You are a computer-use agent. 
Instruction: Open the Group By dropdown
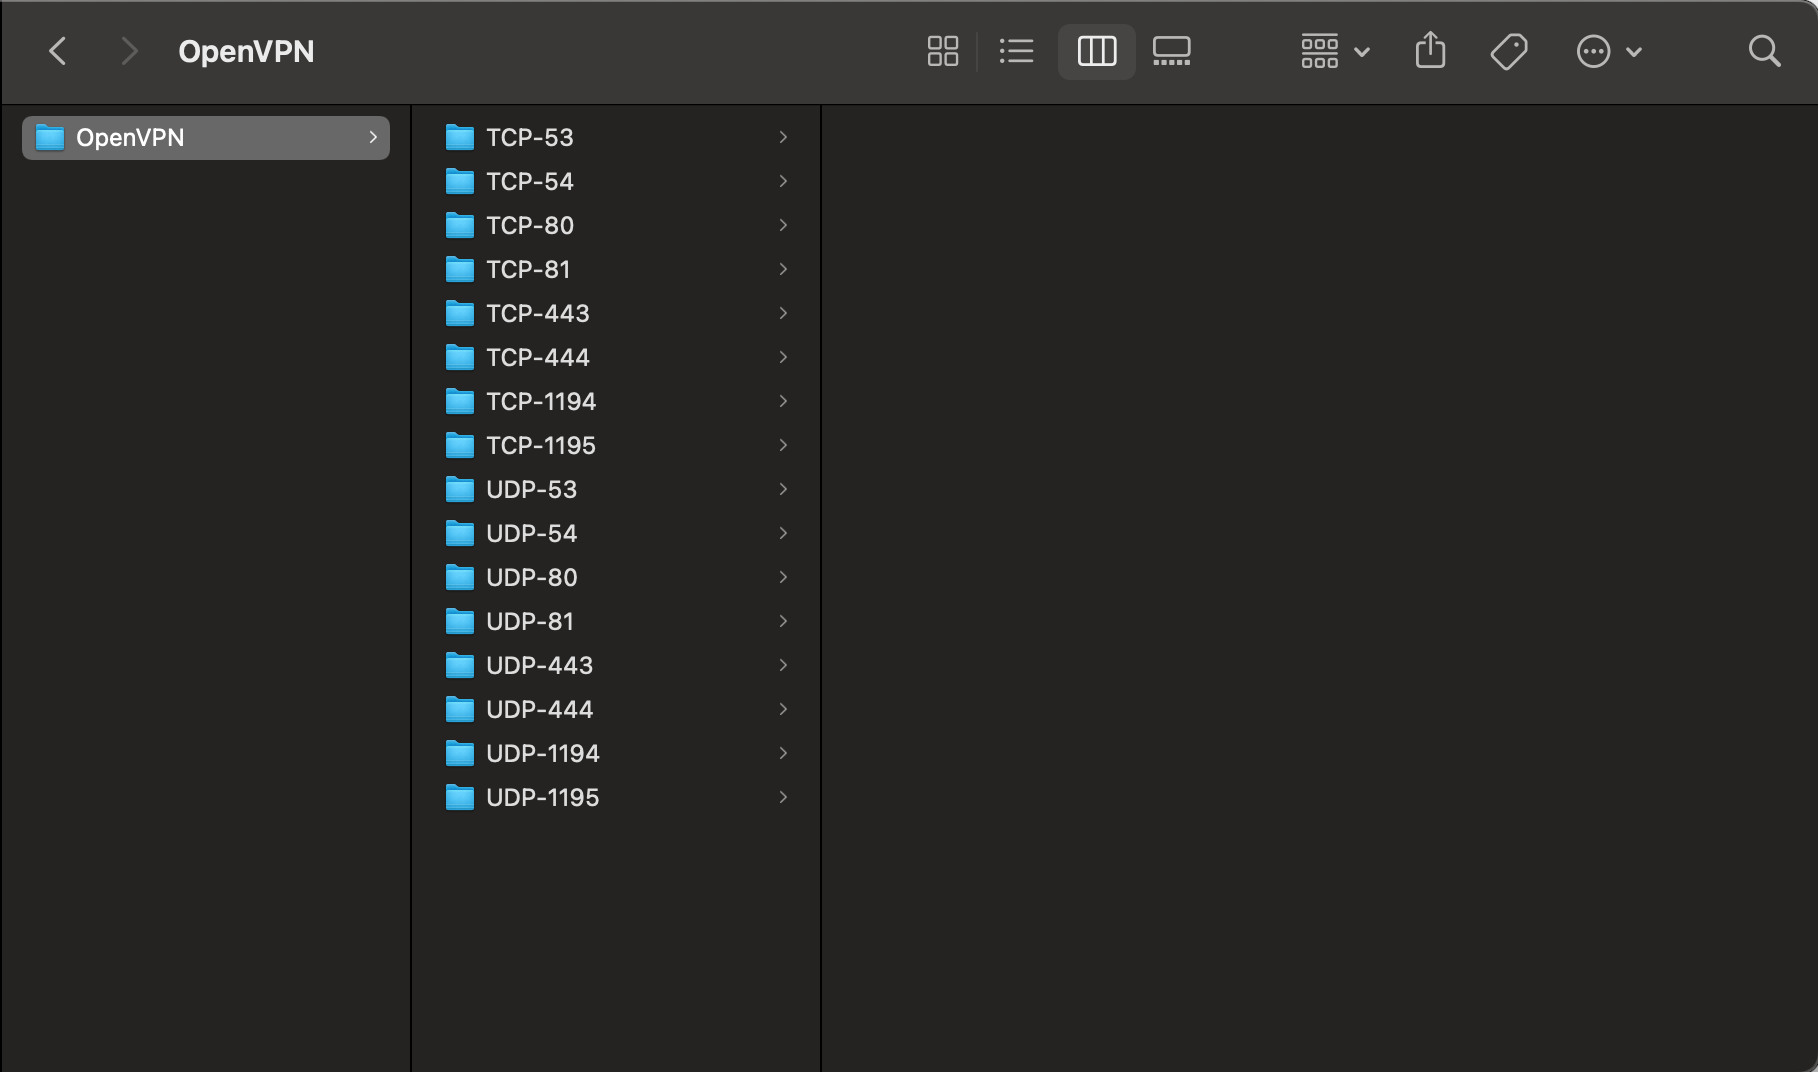pos(1335,51)
